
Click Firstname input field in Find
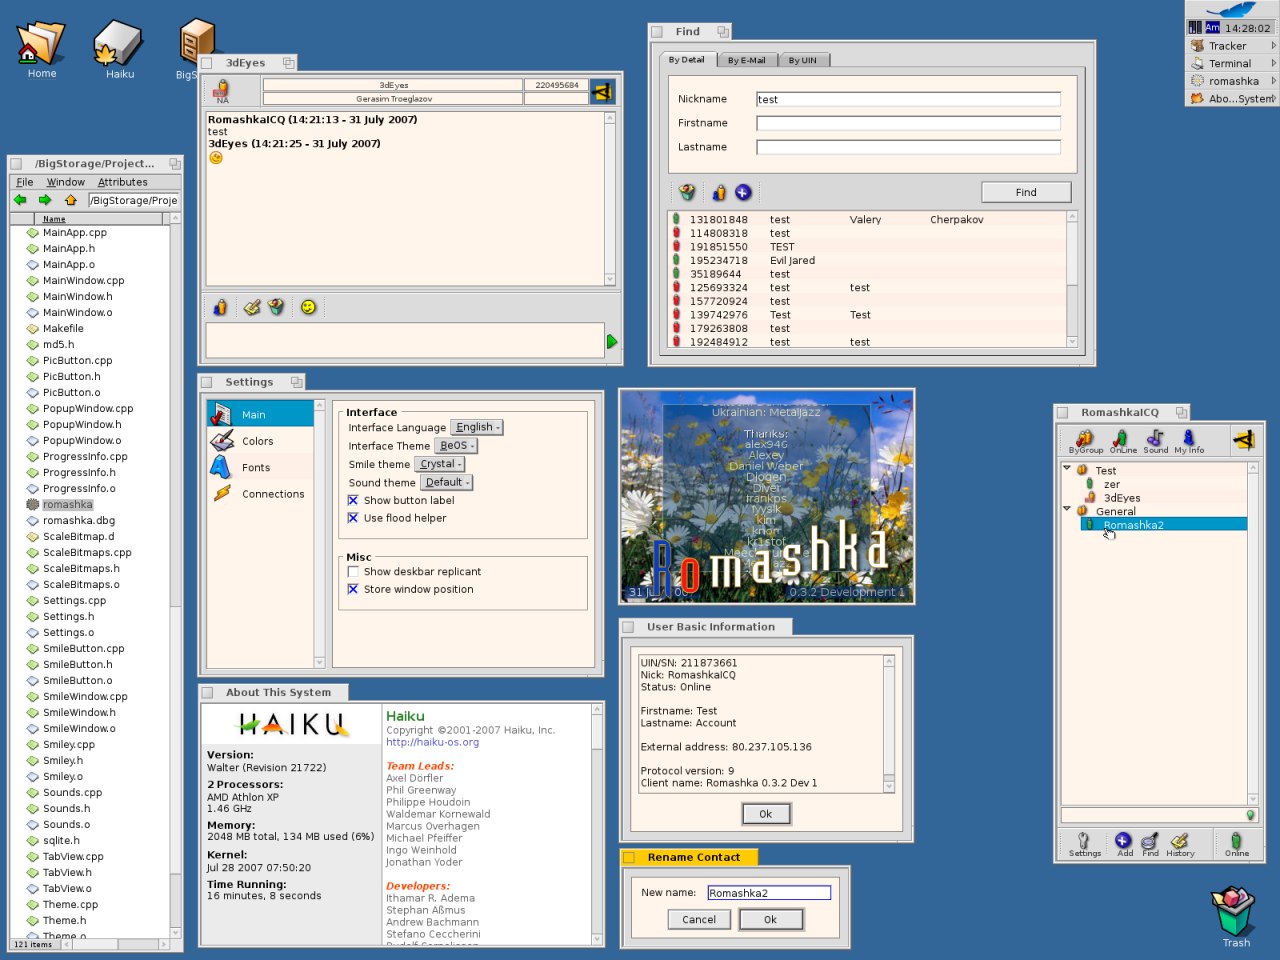tap(908, 123)
